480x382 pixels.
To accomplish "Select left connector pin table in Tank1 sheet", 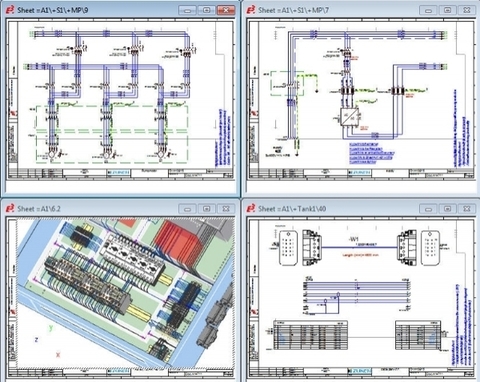I will (311, 335).
